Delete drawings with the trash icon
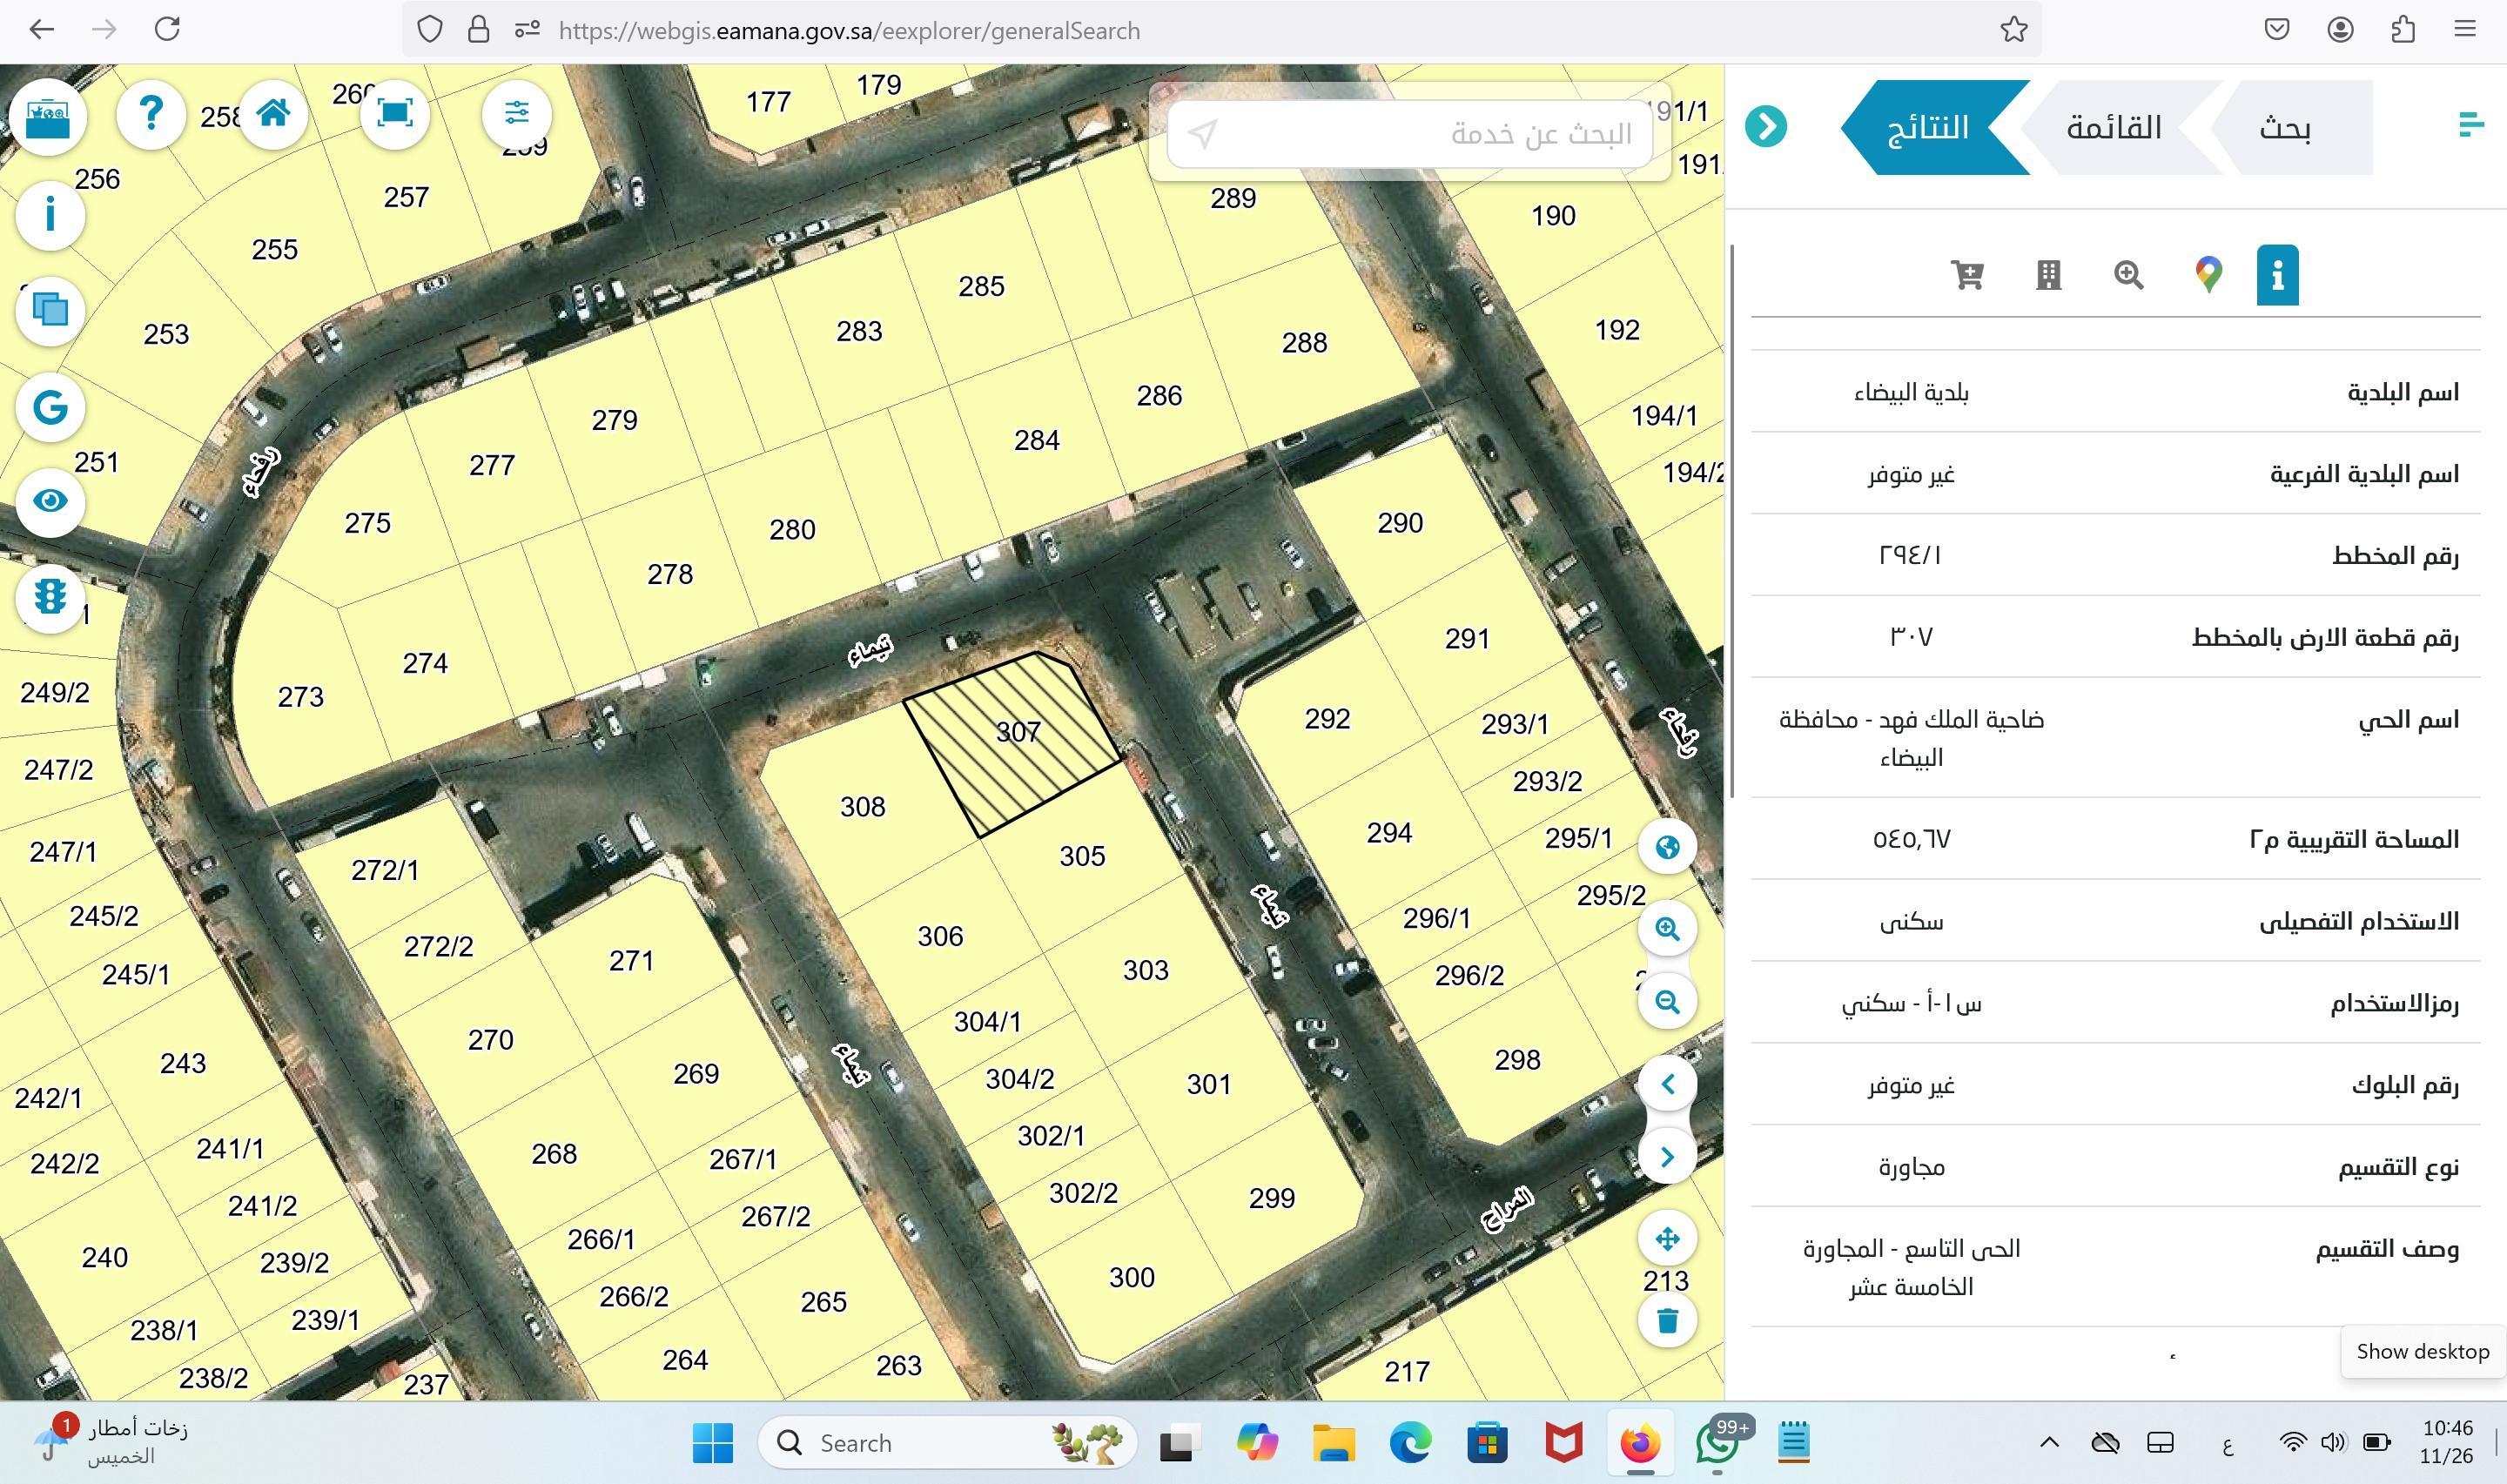The image size is (2507, 1484). 1667,1320
